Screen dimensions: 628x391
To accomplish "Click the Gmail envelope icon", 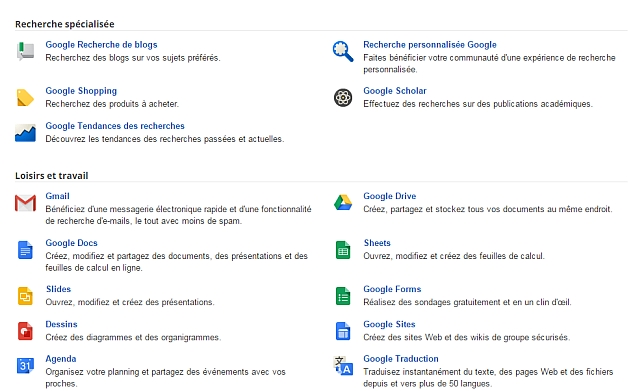I will coord(25,203).
